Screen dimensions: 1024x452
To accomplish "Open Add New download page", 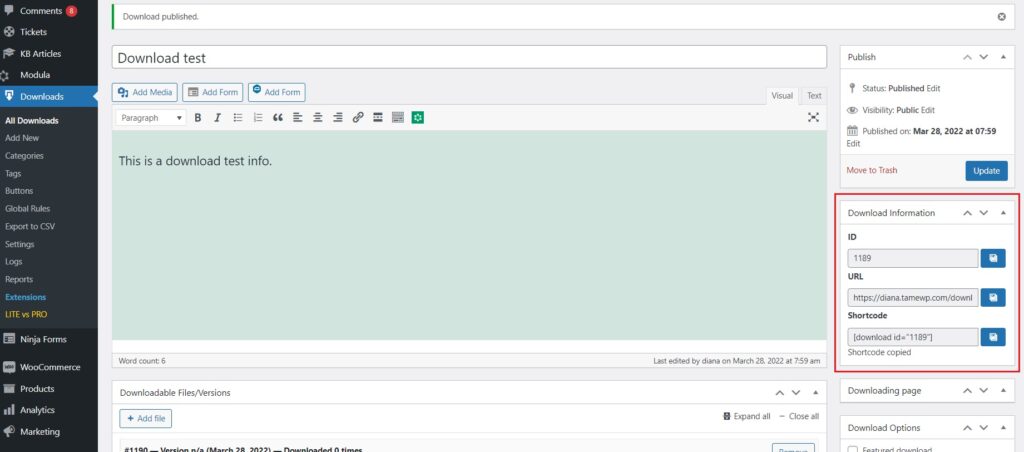I will 22,138.
